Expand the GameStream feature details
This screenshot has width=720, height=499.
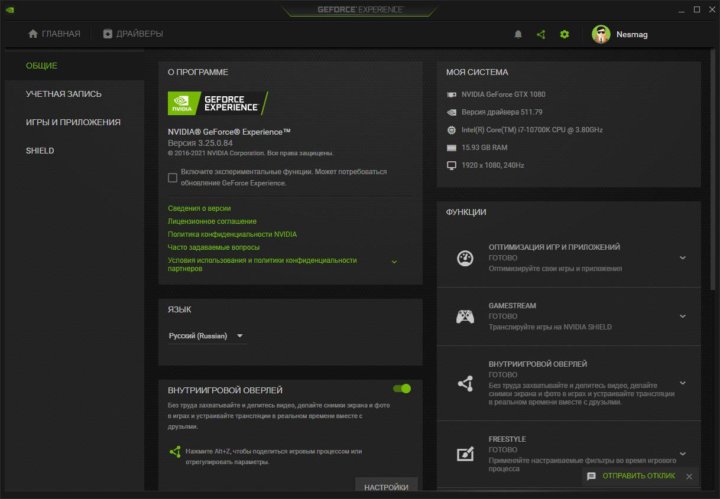pos(682,316)
